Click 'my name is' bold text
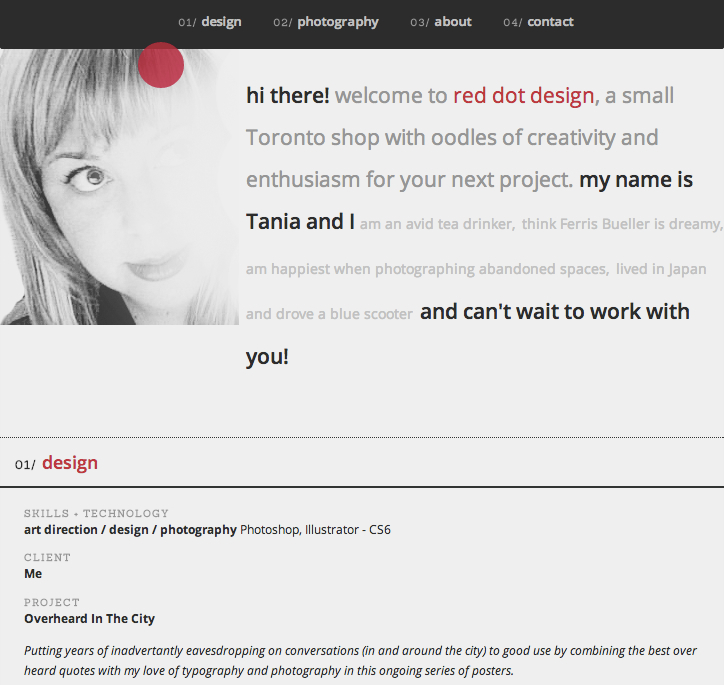 (636, 180)
